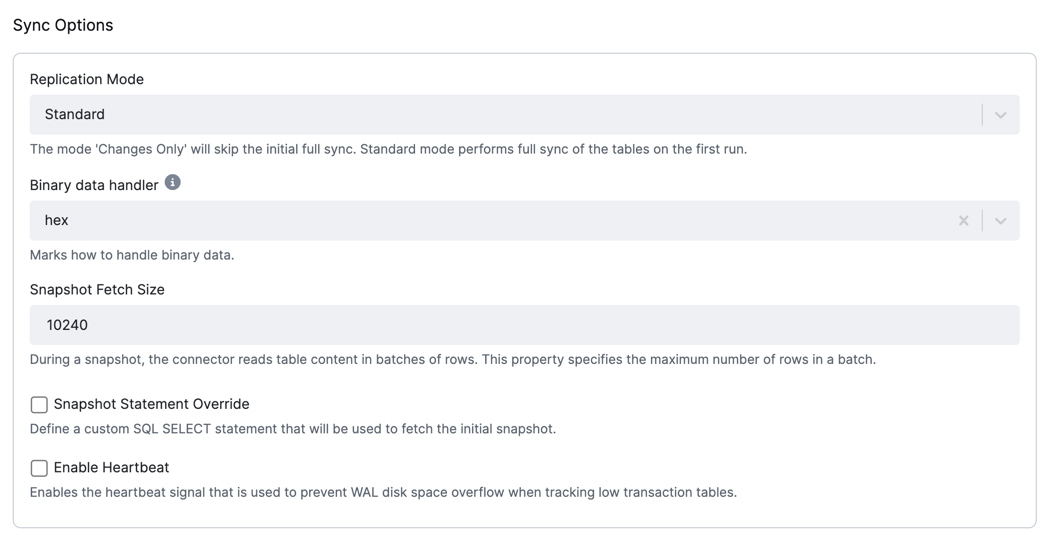Image resolution: width=1049 pixels, height=548 pixels.
Task: Focus the Snapshot Fetch Size field showing 10240
Action: pyautogui.click(x=524, y=325)
